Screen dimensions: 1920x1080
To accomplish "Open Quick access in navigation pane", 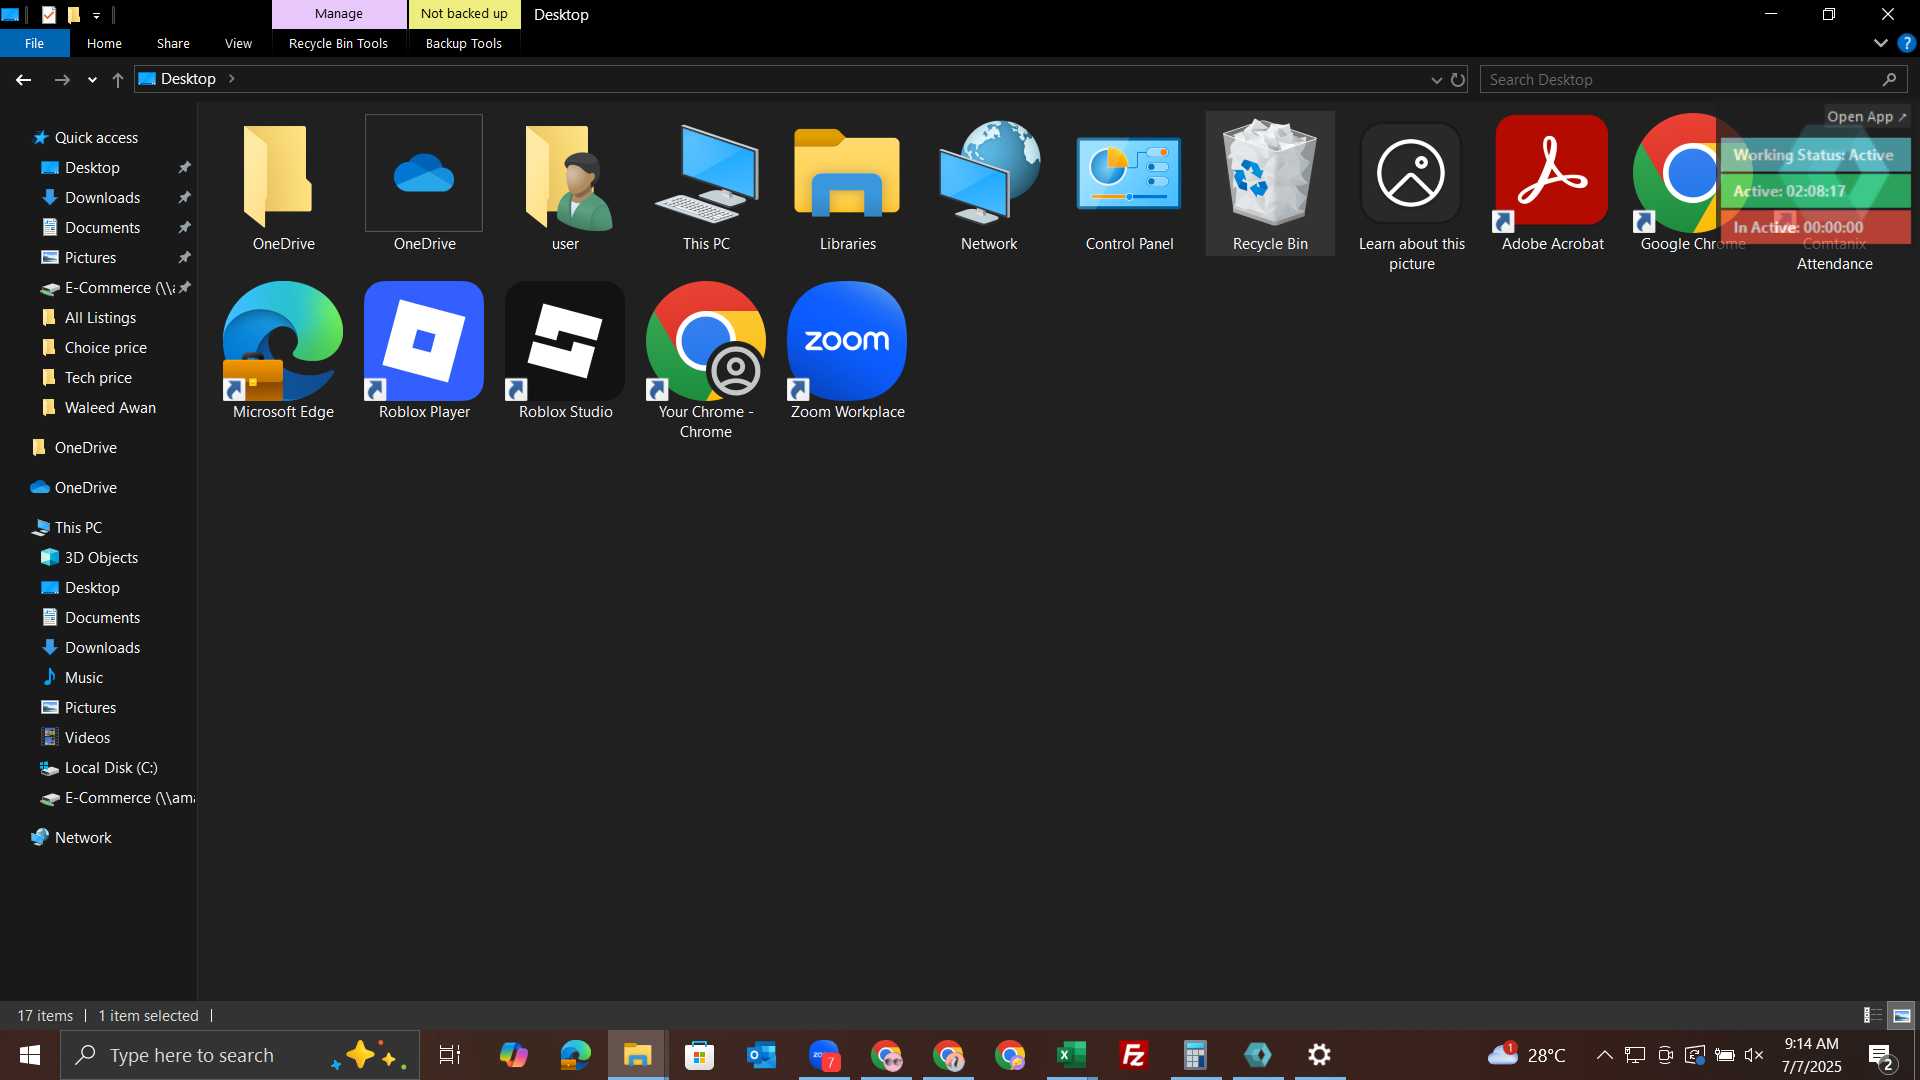I will [96, 138].
